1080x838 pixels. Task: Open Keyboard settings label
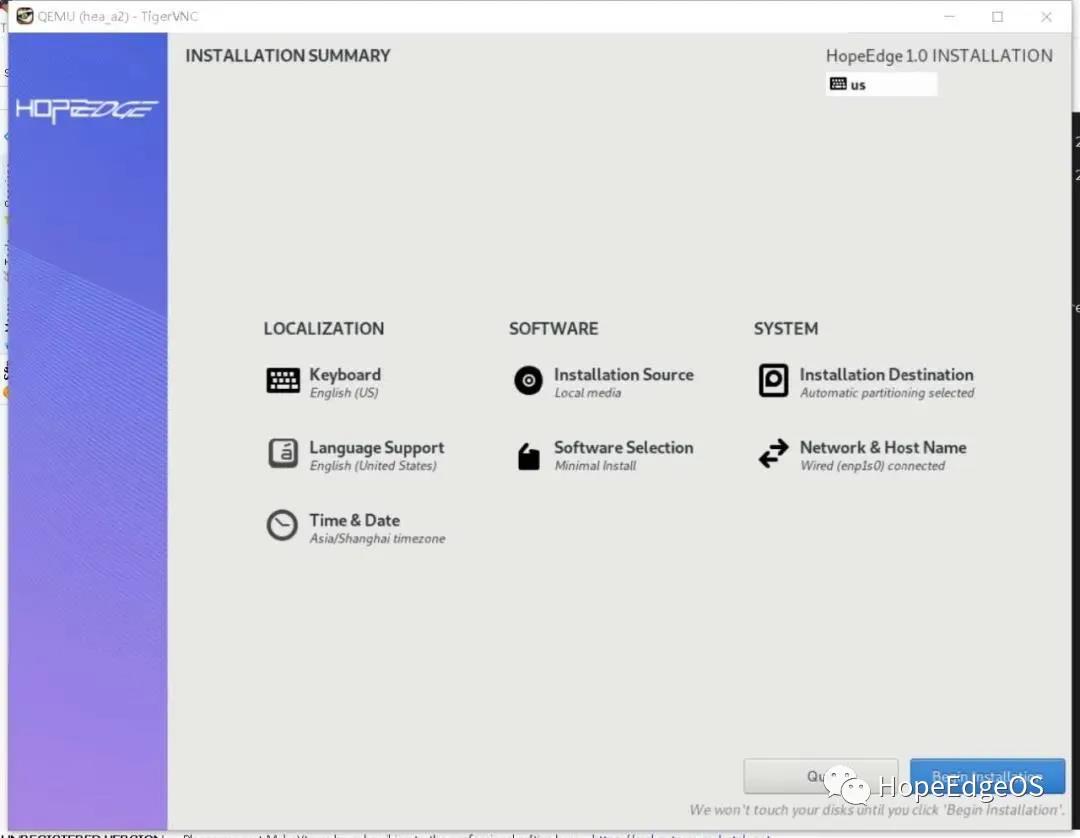345,375
